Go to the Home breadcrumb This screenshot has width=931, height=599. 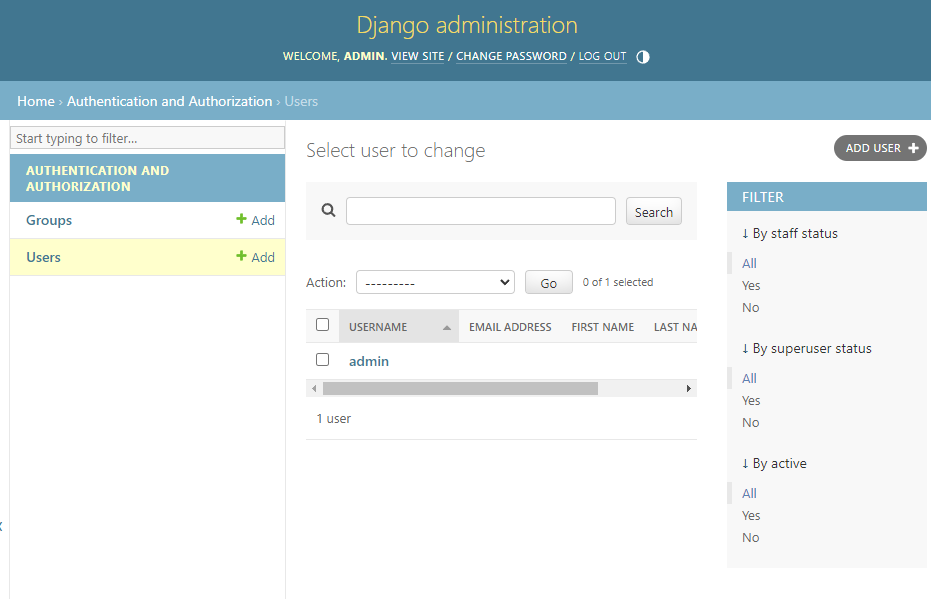tap(36, 102)
